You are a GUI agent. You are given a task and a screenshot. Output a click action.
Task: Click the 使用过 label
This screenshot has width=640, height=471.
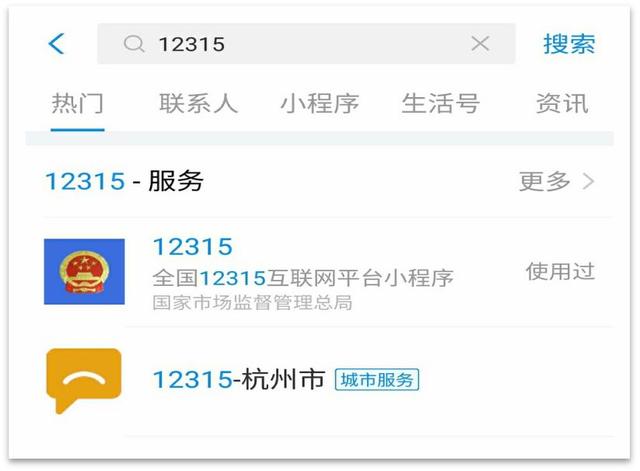[560, 272]
